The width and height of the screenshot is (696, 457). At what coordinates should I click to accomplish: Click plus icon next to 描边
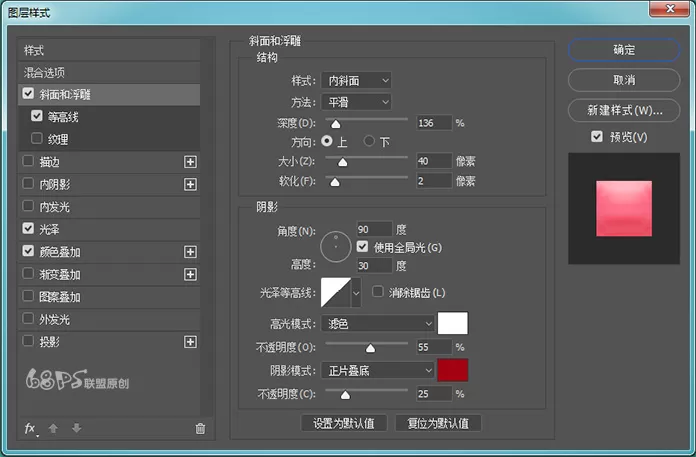coord(190,162)
